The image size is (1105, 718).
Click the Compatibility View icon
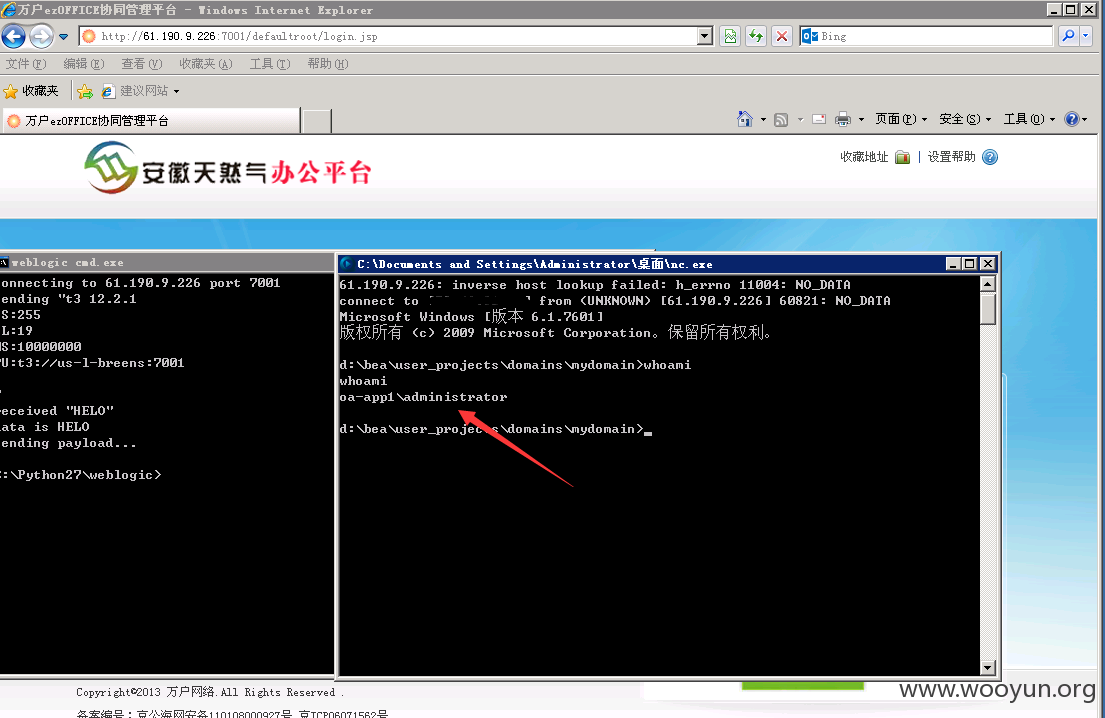click(730, 36)
